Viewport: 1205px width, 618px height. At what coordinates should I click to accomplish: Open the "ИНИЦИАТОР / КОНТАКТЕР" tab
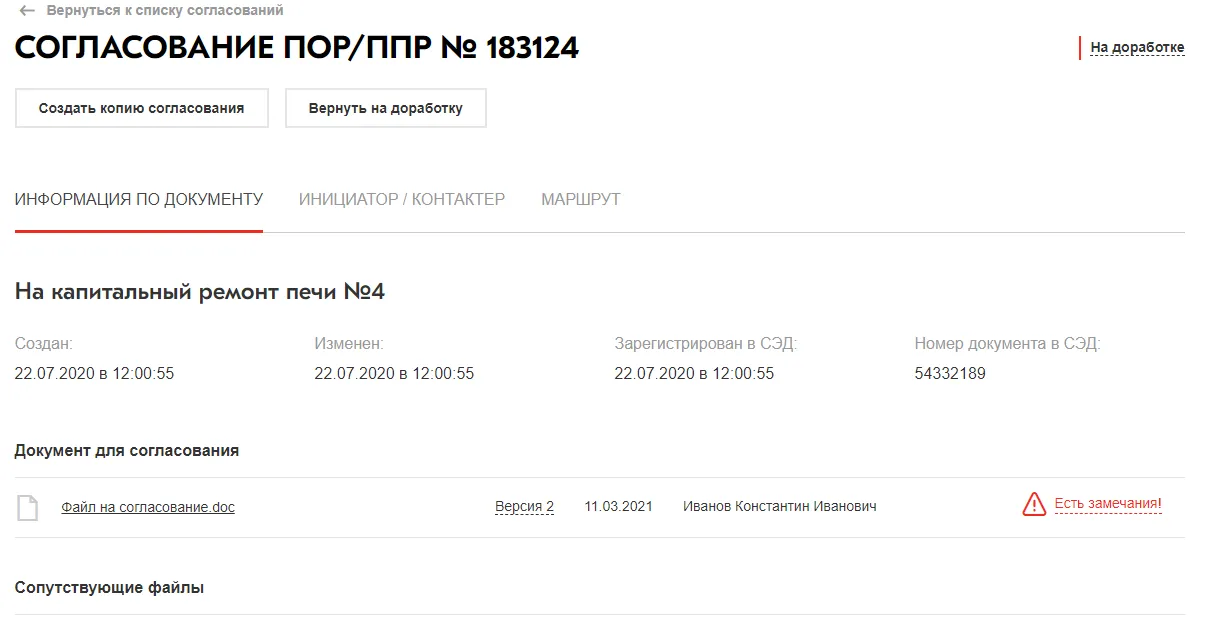click(x=402, y=199)
